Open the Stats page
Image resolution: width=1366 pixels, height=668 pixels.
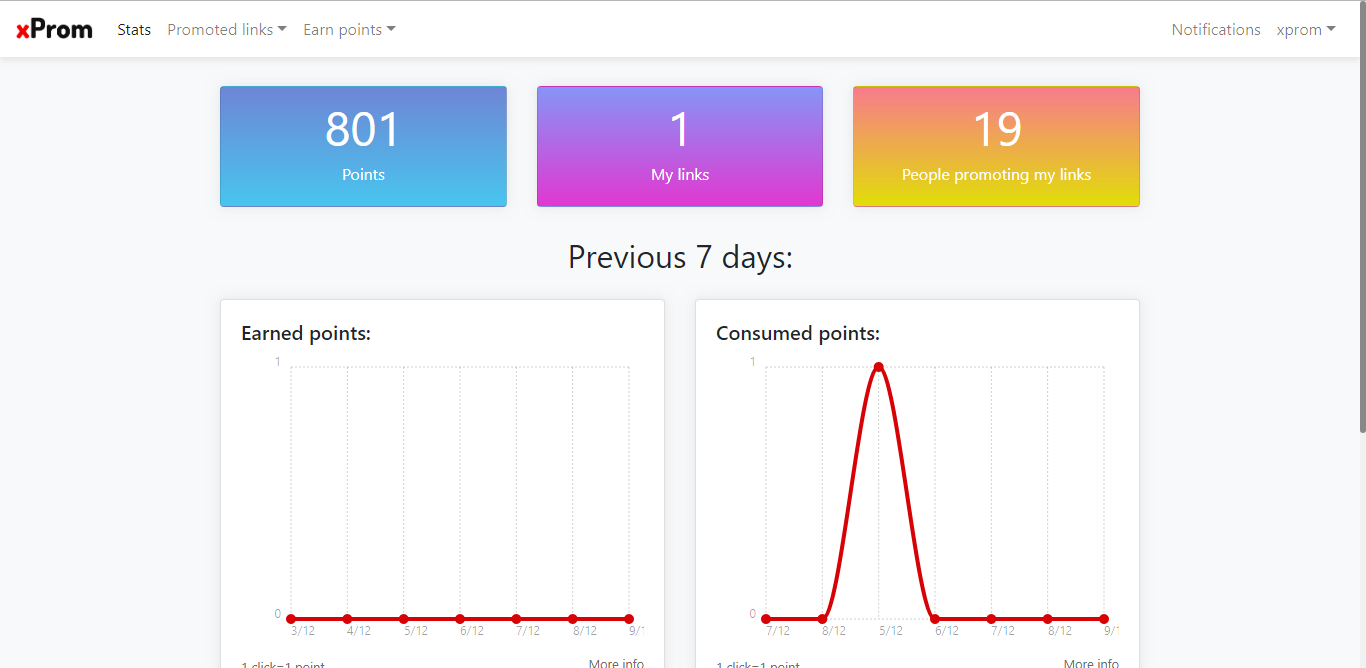pos(134,30)
